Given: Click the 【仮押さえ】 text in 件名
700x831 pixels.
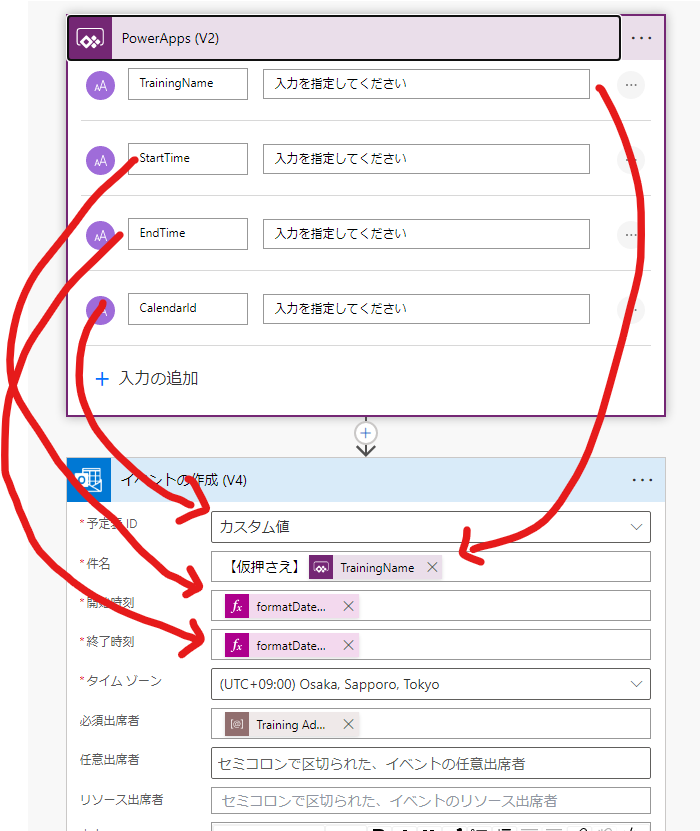Looking at the screenshot, I should coord(264,567).
